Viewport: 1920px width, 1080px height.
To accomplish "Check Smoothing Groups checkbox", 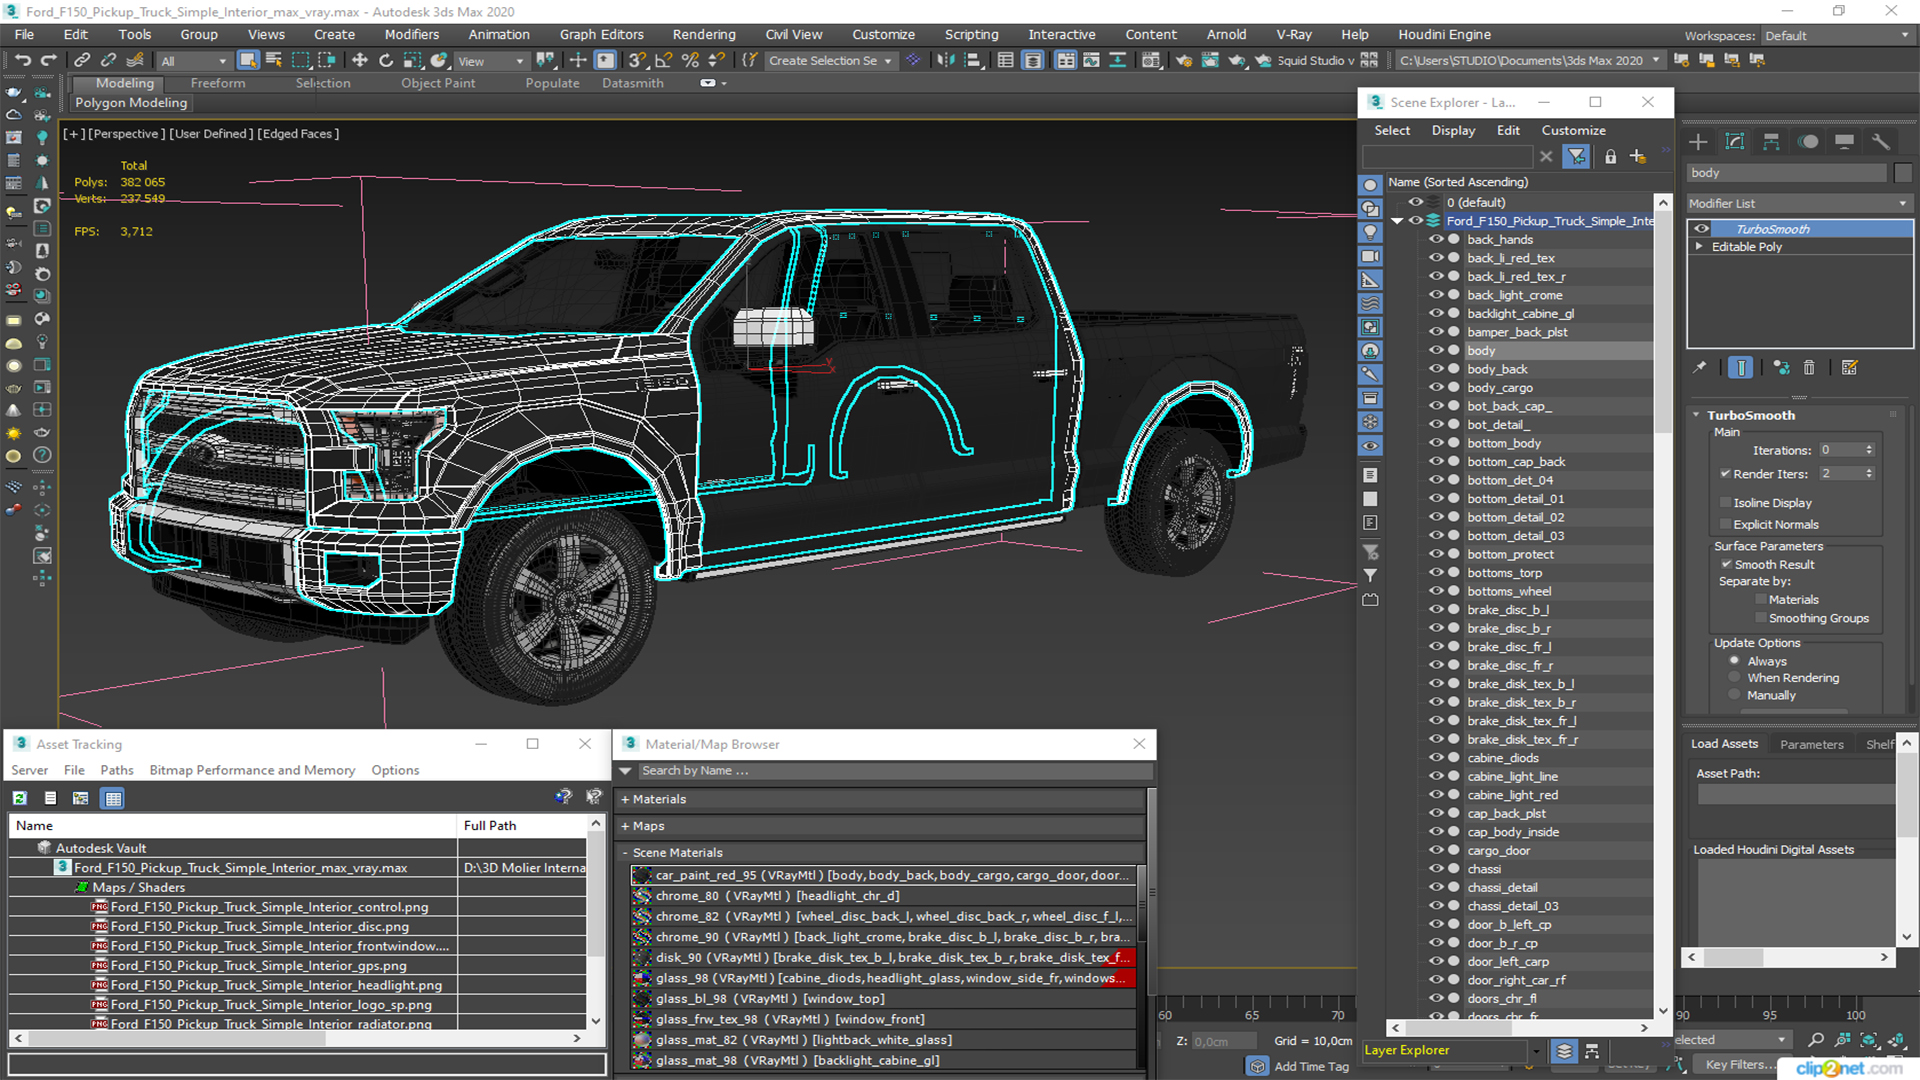I will 1761,618.
